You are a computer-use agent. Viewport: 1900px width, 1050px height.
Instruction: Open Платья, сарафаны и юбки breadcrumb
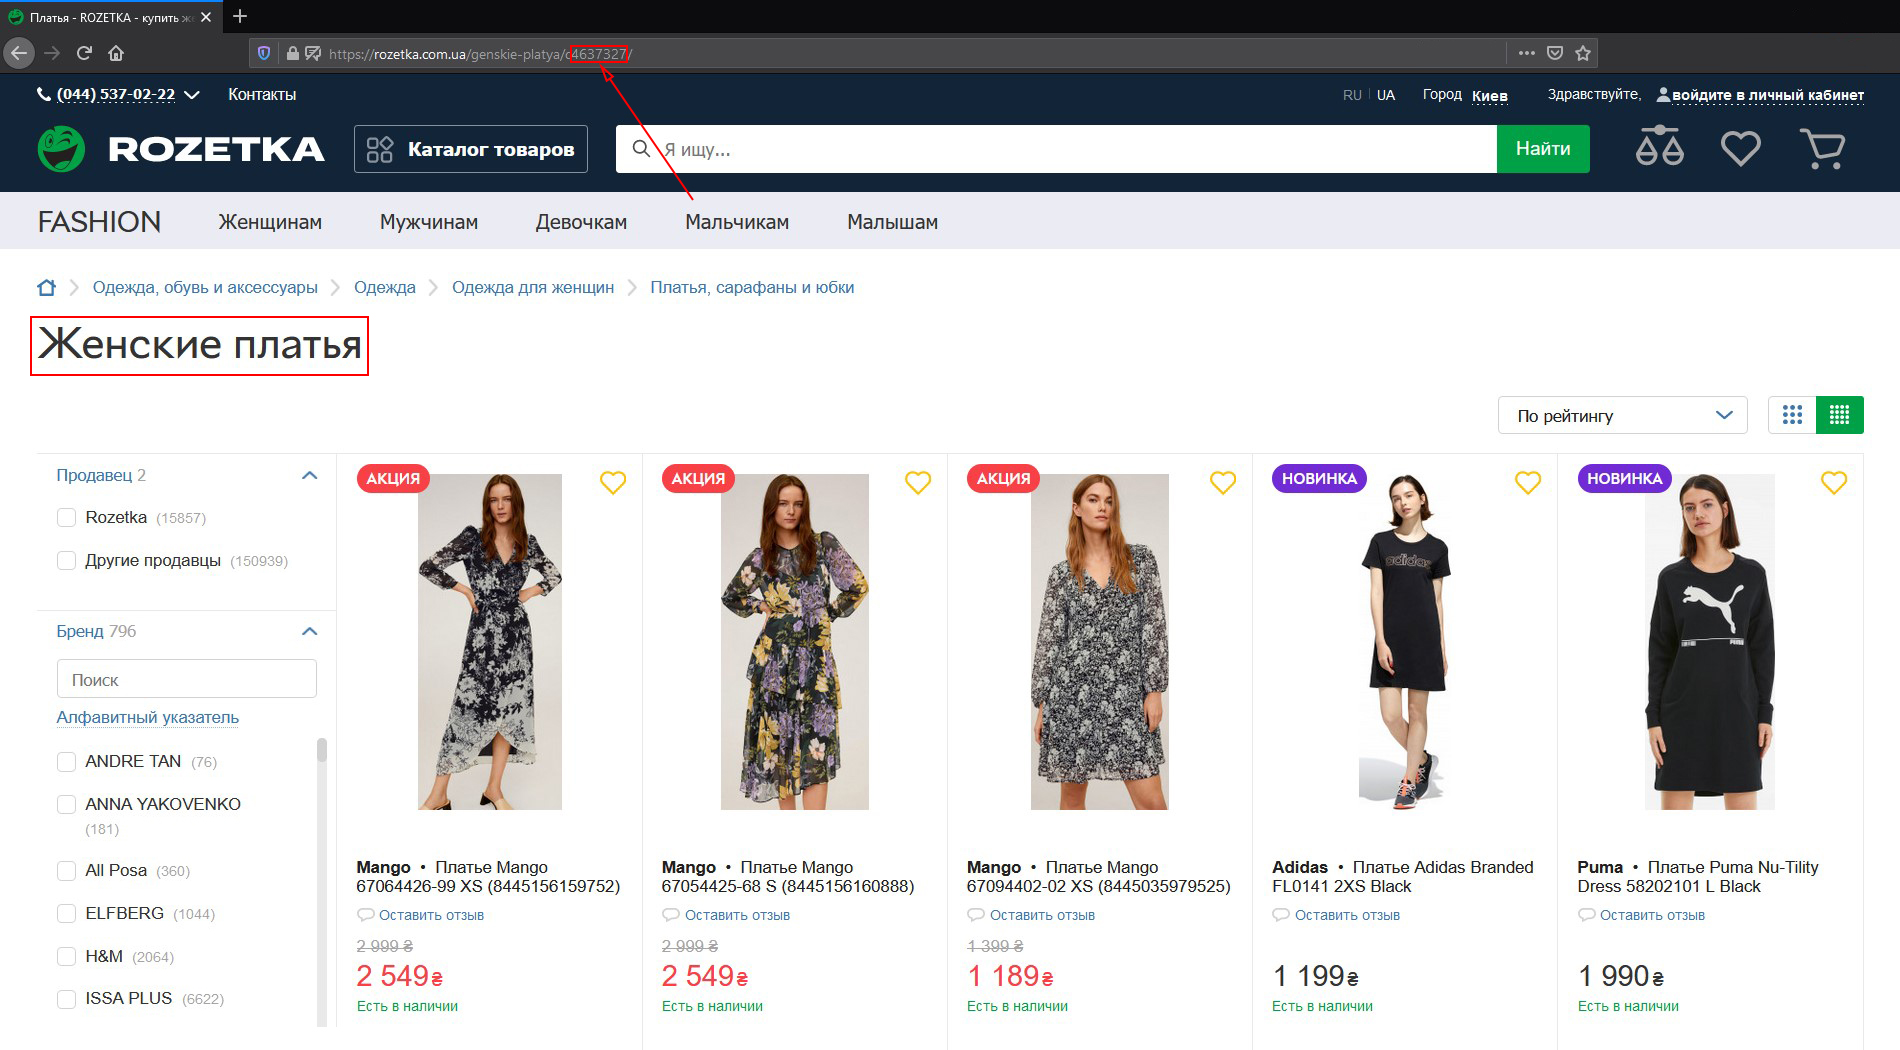pyautogui.click(x=752, y=288)
